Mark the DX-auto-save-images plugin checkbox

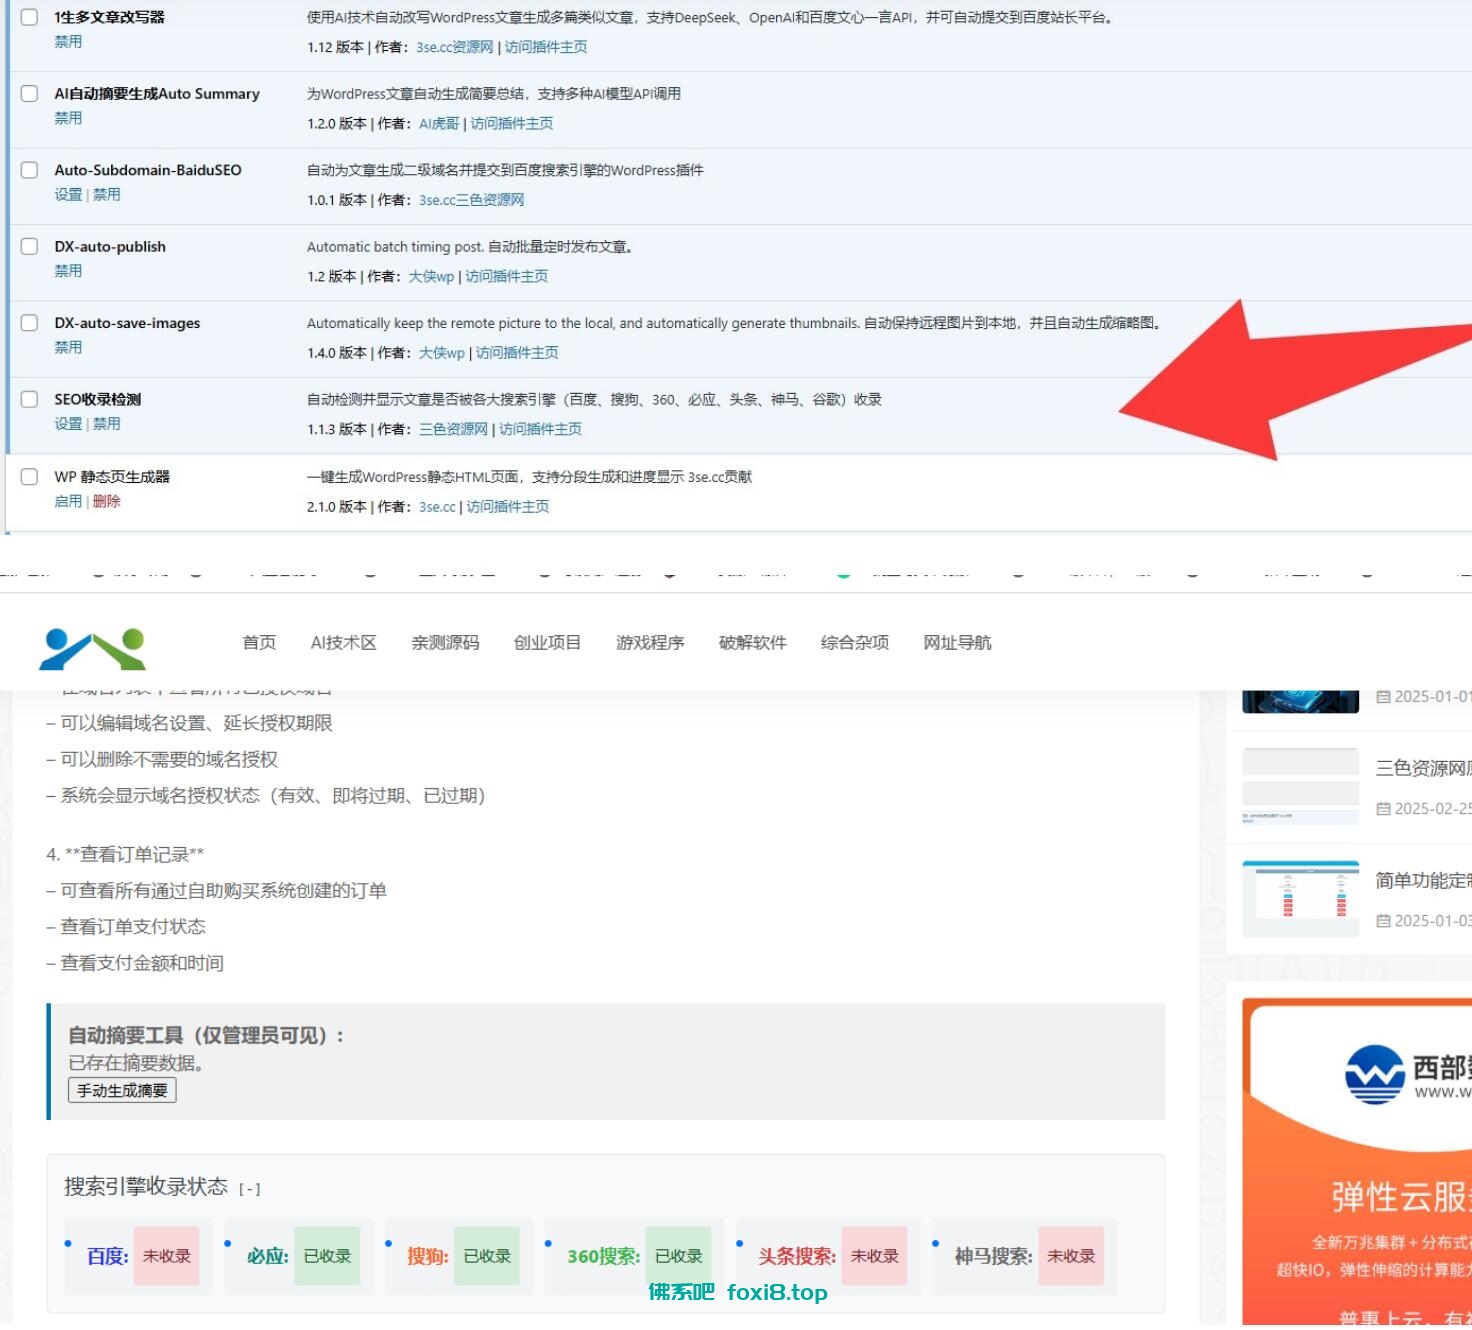click(x=30, y=323)
